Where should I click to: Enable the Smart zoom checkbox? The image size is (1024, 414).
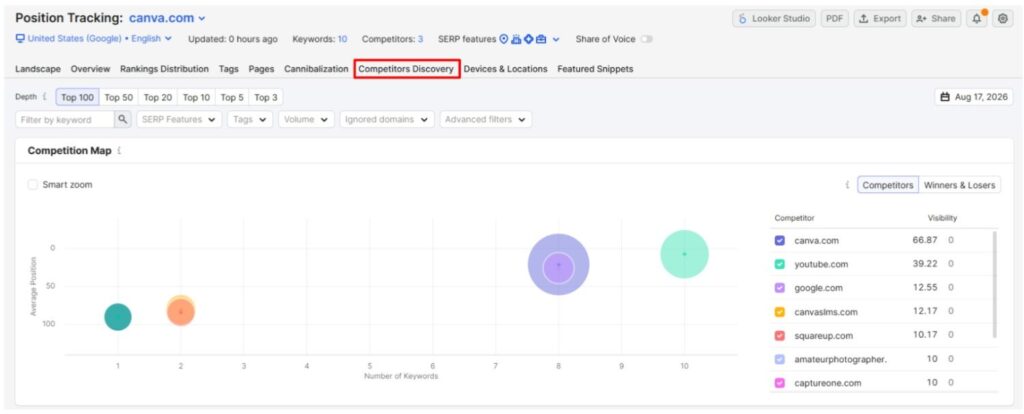pos(33,185)
